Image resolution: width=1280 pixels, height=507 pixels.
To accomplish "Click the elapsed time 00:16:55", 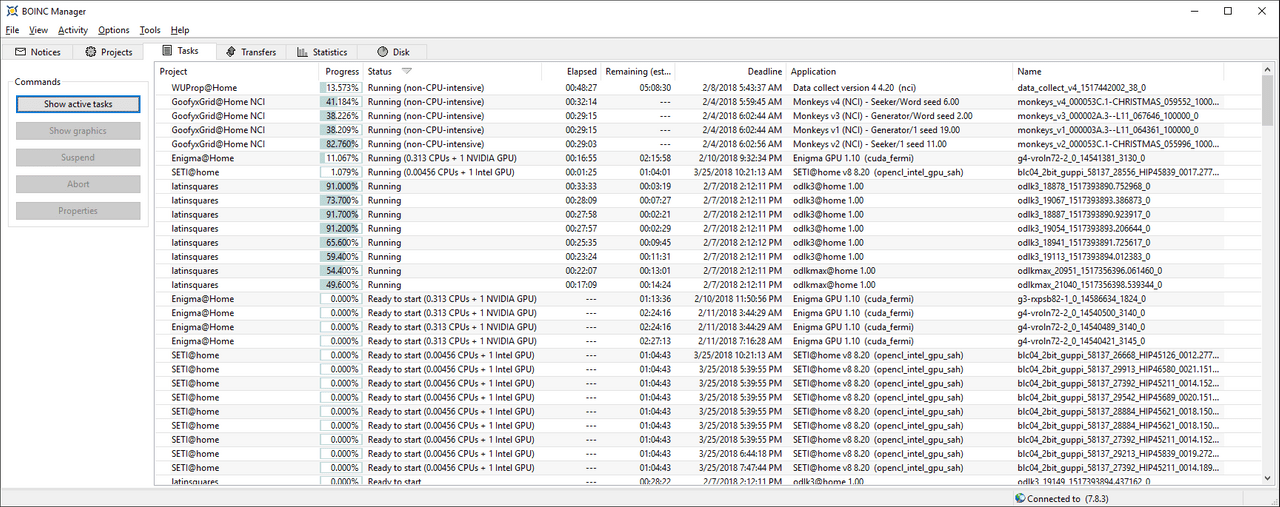I will [x=581, y=158].
